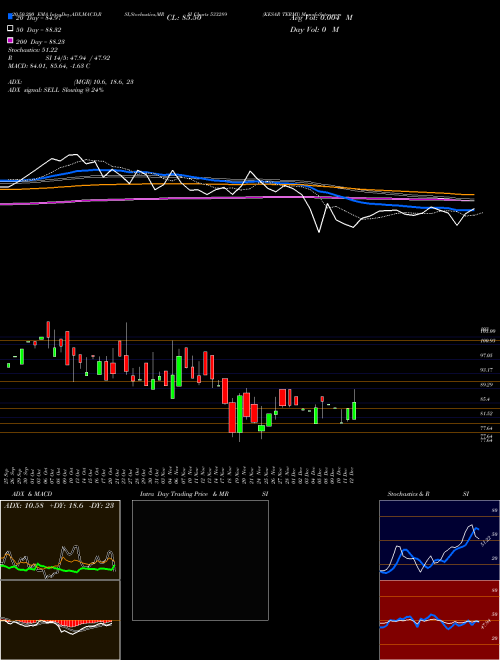The image size is (500, 660).
Task: Click the 51.22 value label on Stochastics chart
Action: 486,541
